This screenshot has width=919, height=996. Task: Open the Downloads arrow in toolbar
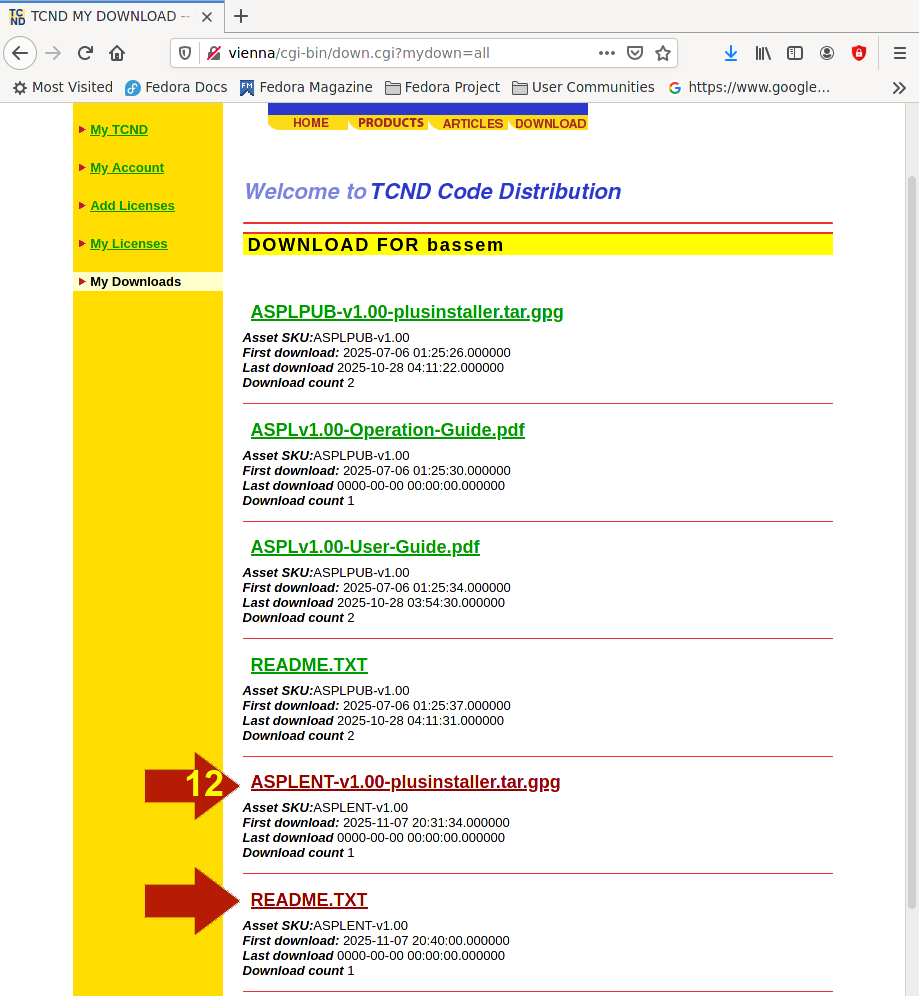[731, 53]
